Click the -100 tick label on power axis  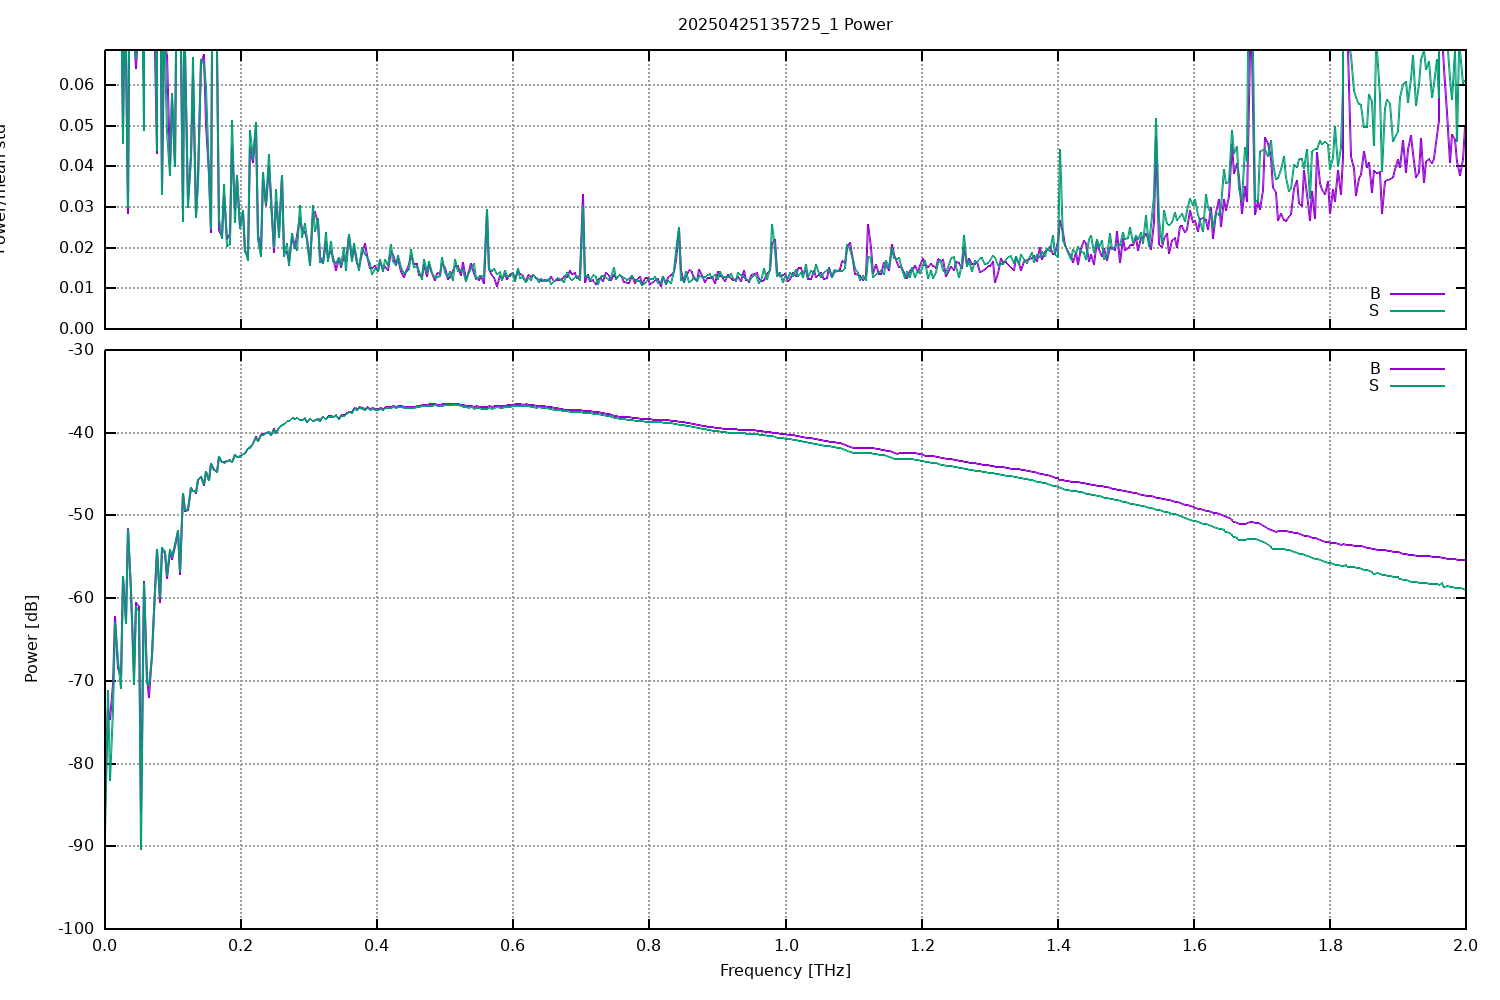click(x=76, y=928)
